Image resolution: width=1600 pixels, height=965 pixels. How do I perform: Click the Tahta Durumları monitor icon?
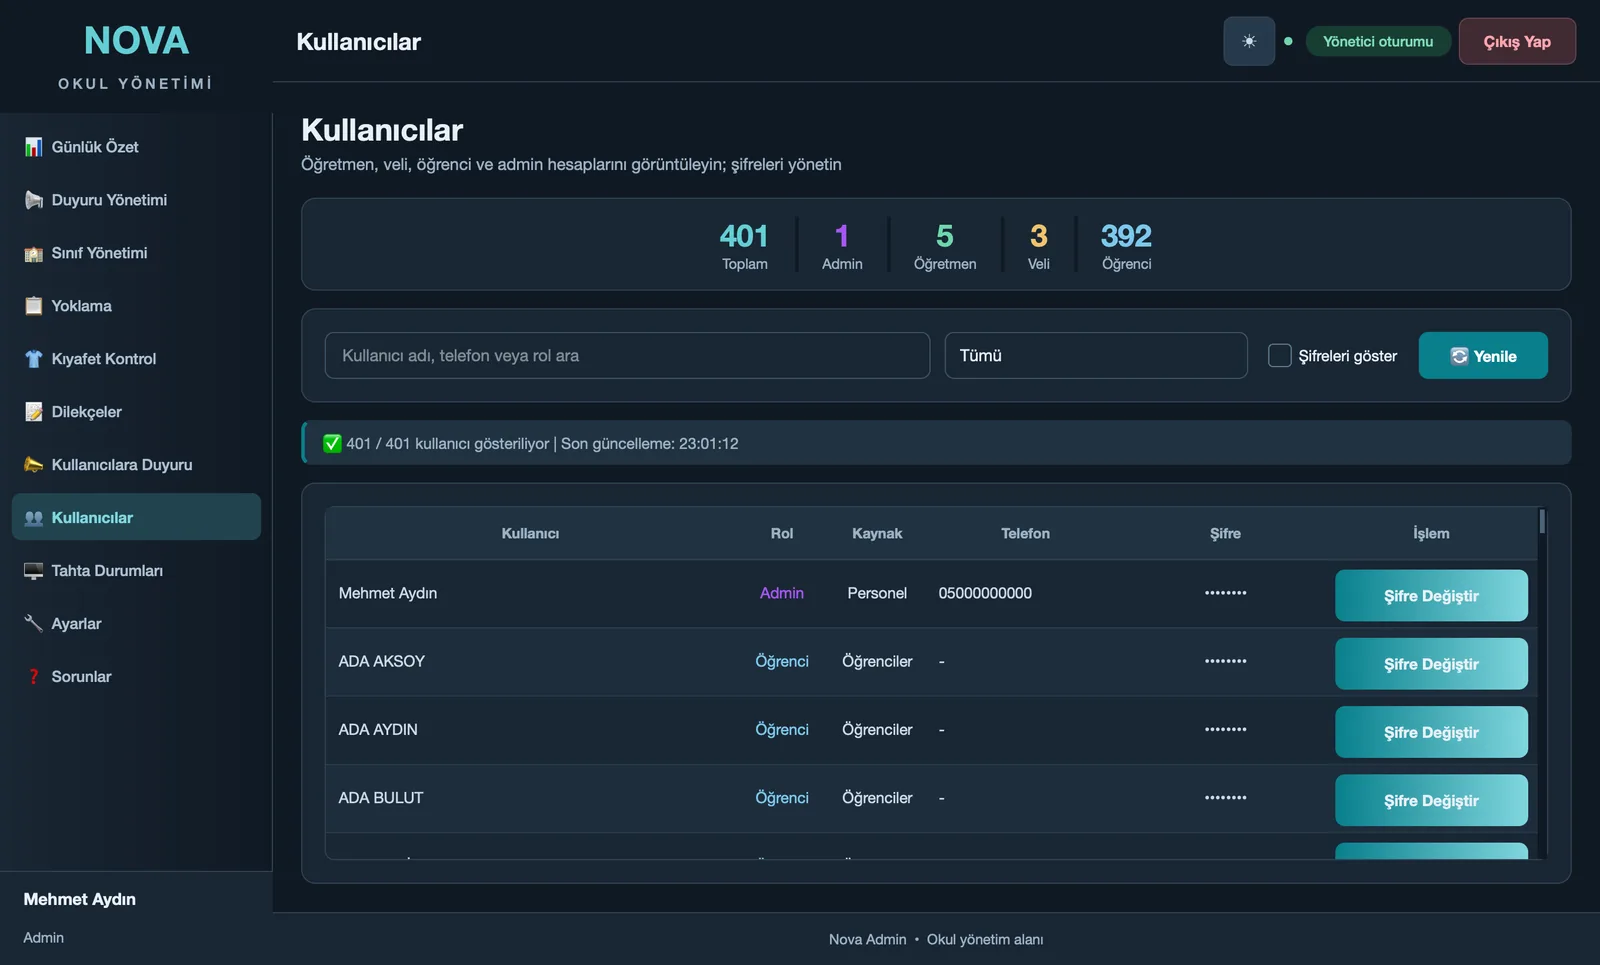coord(33,571)
